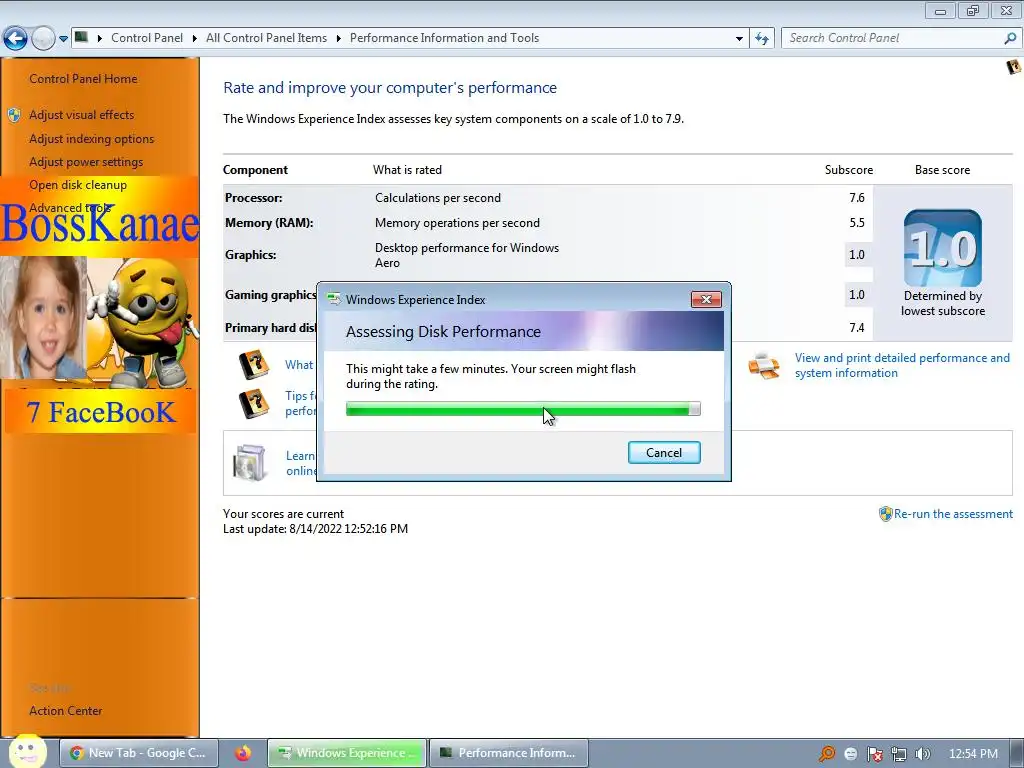Click the assessment progress bar
The height and width of the screenshot is (768, 1024).
(523, 409)
